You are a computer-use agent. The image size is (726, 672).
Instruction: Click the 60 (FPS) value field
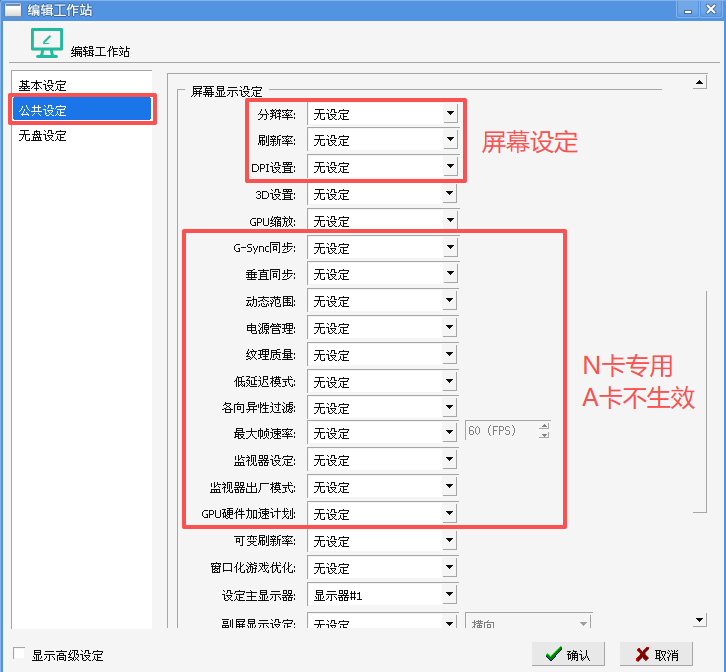point(502,431)
